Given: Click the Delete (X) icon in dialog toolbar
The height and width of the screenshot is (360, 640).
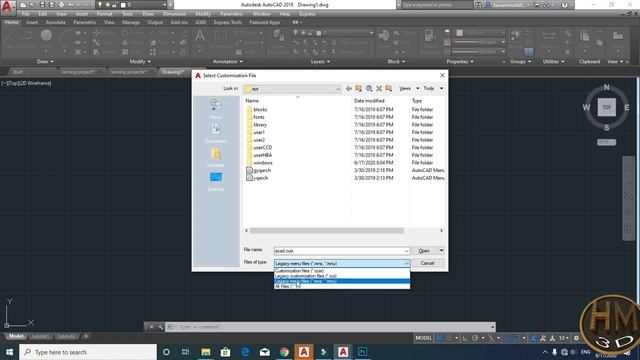Looking at the screenshot, I should tap(379, 89).
